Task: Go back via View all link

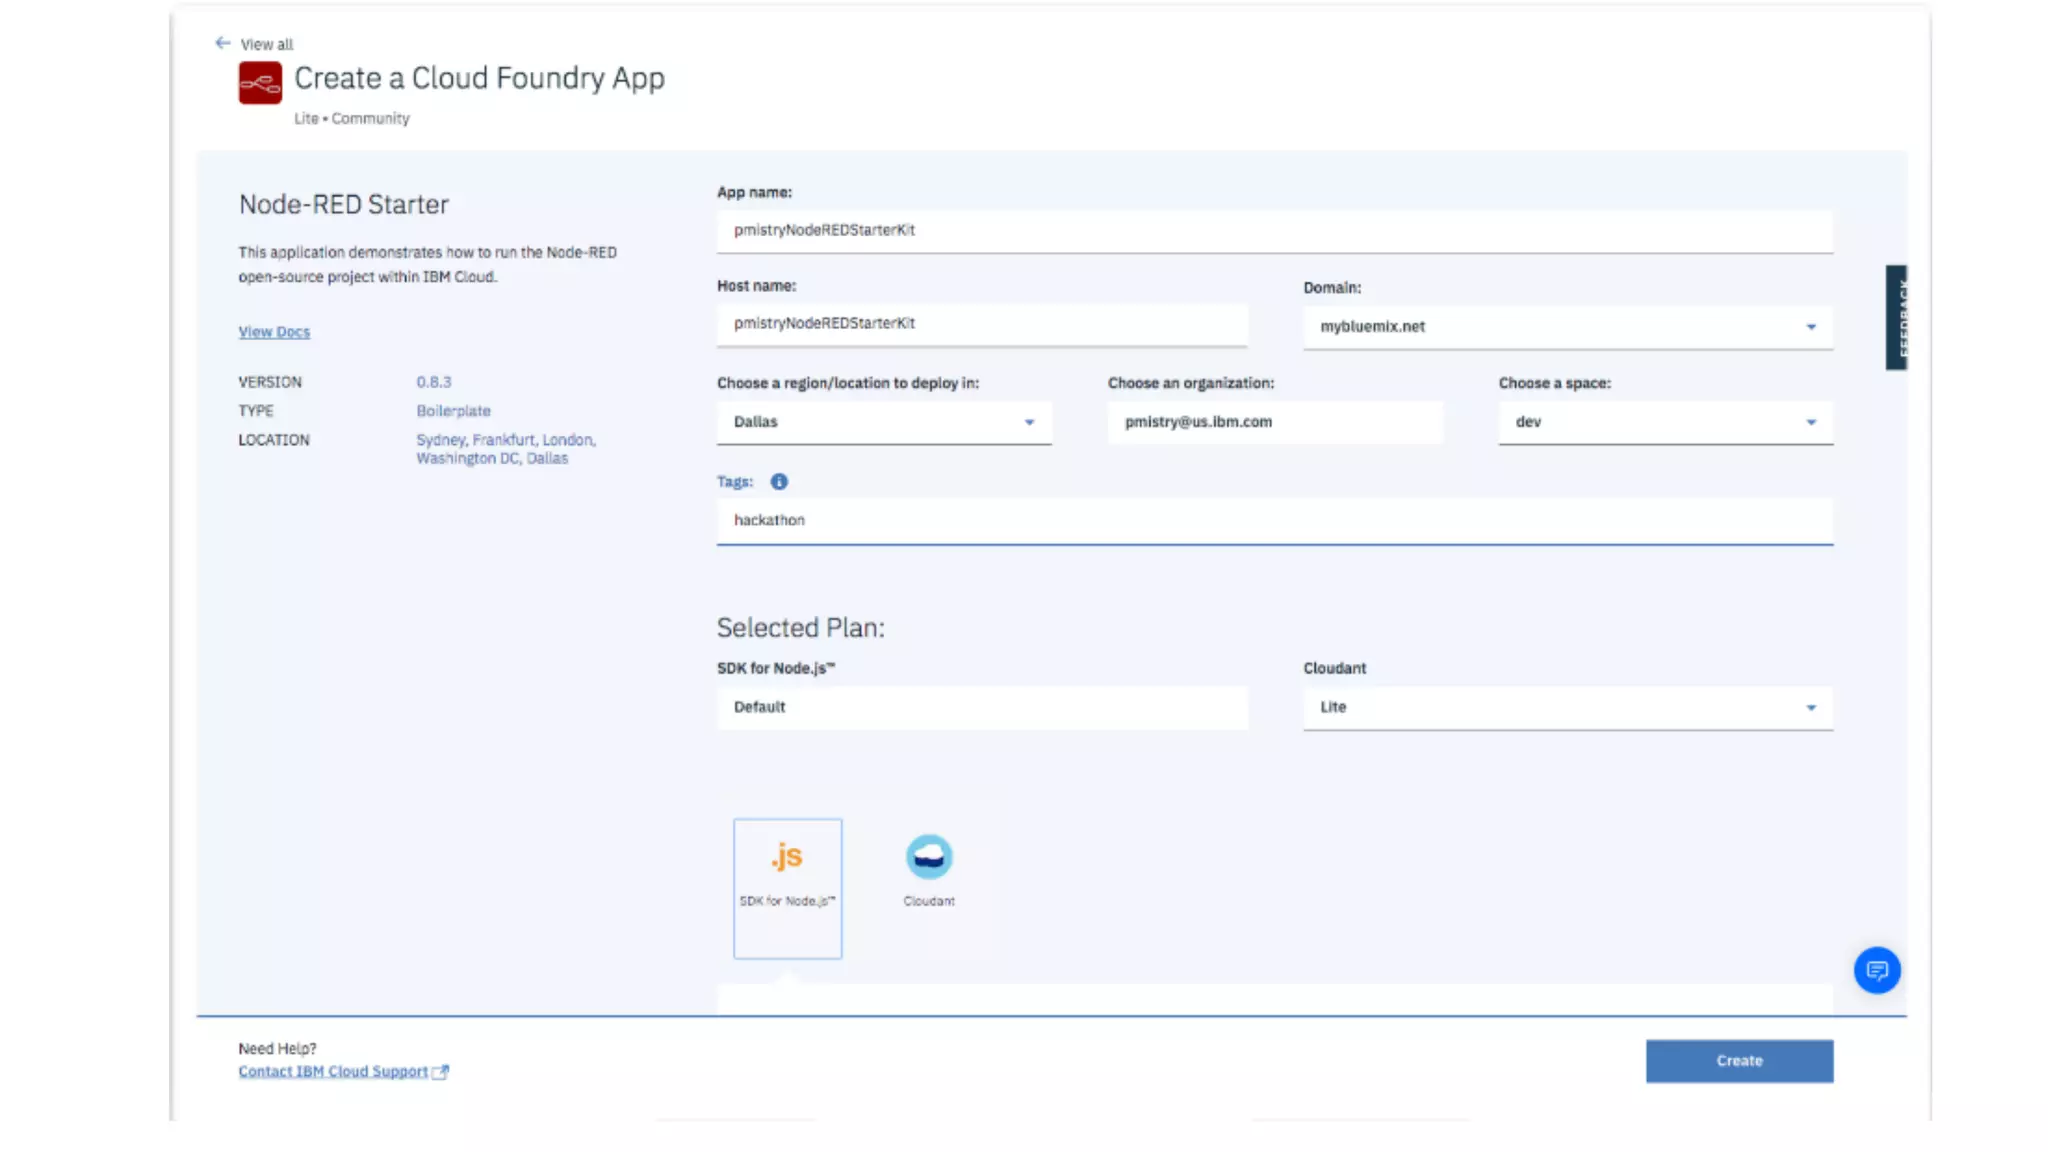Action: [x=266, y=44]
